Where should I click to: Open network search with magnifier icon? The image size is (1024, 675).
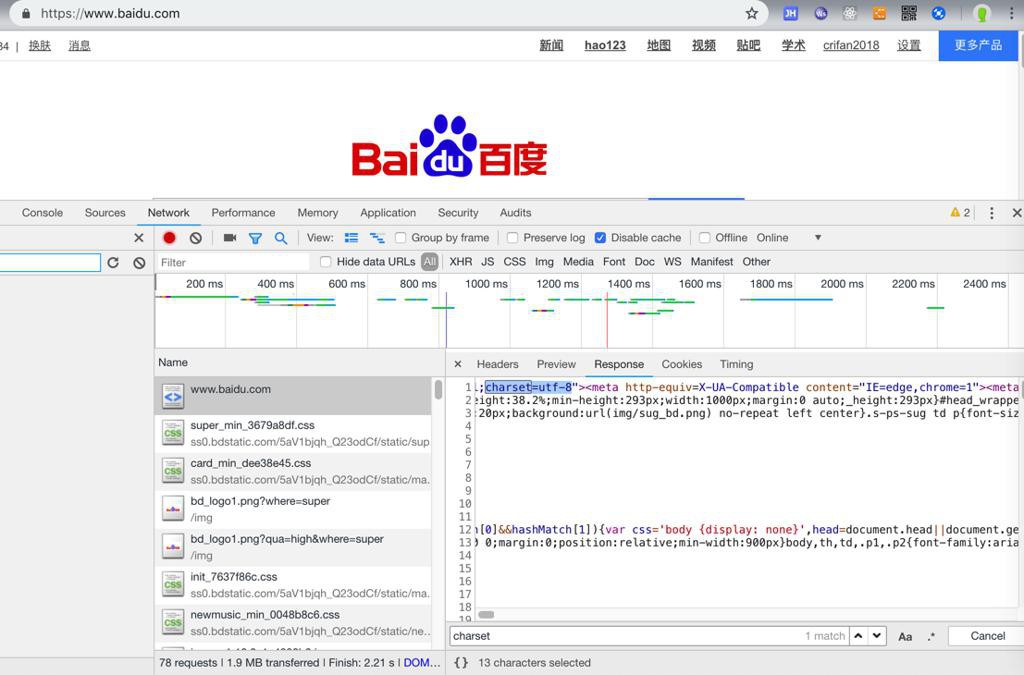click(x=281, y=238)
